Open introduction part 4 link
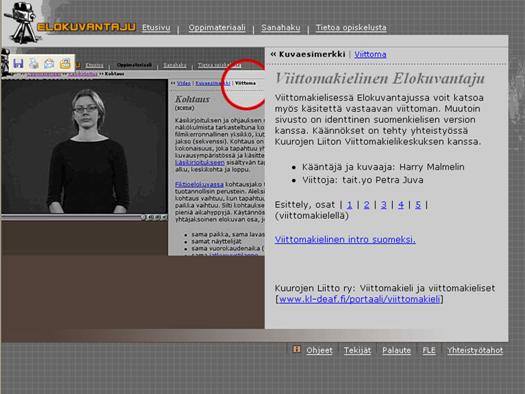The width and height of the screenshot is (525, 394). click(x=401, y=205)
